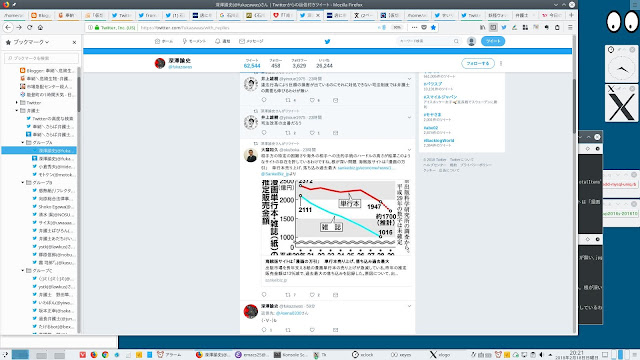The width and height of the screenshot is (640, 360).
Task: Switch to the Konsole window from the taskbar
Action: 291,355
